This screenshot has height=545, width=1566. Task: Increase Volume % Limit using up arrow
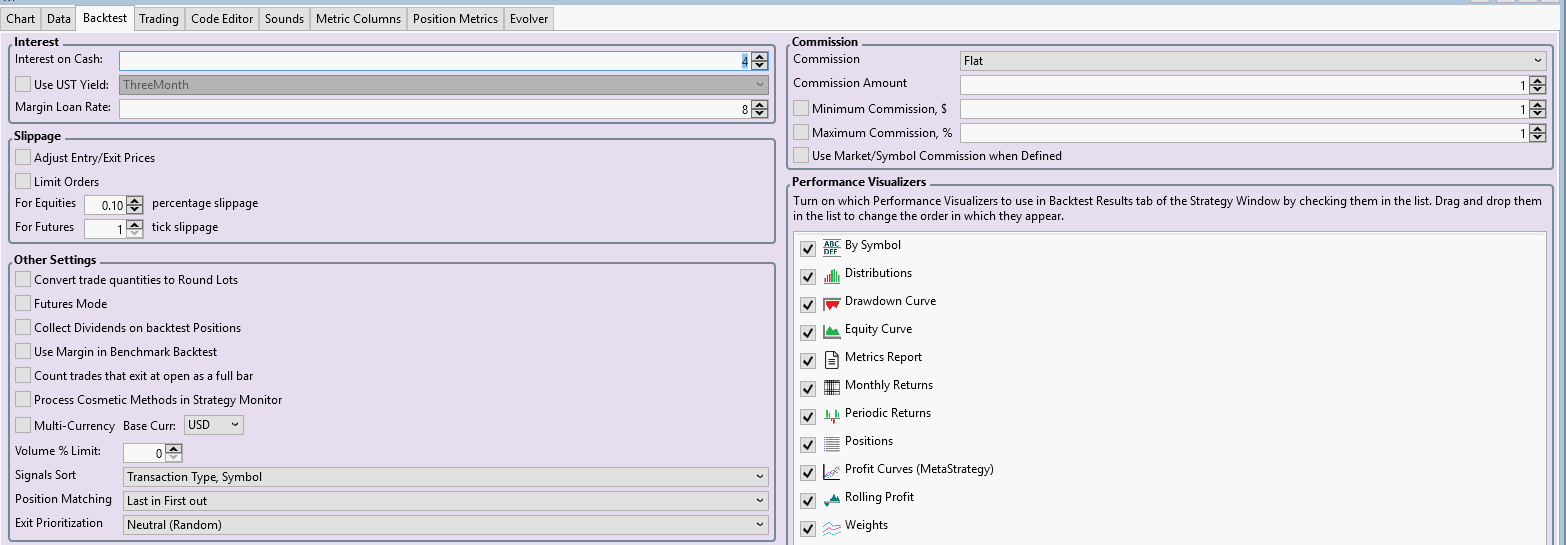click(x=173, y=448)
